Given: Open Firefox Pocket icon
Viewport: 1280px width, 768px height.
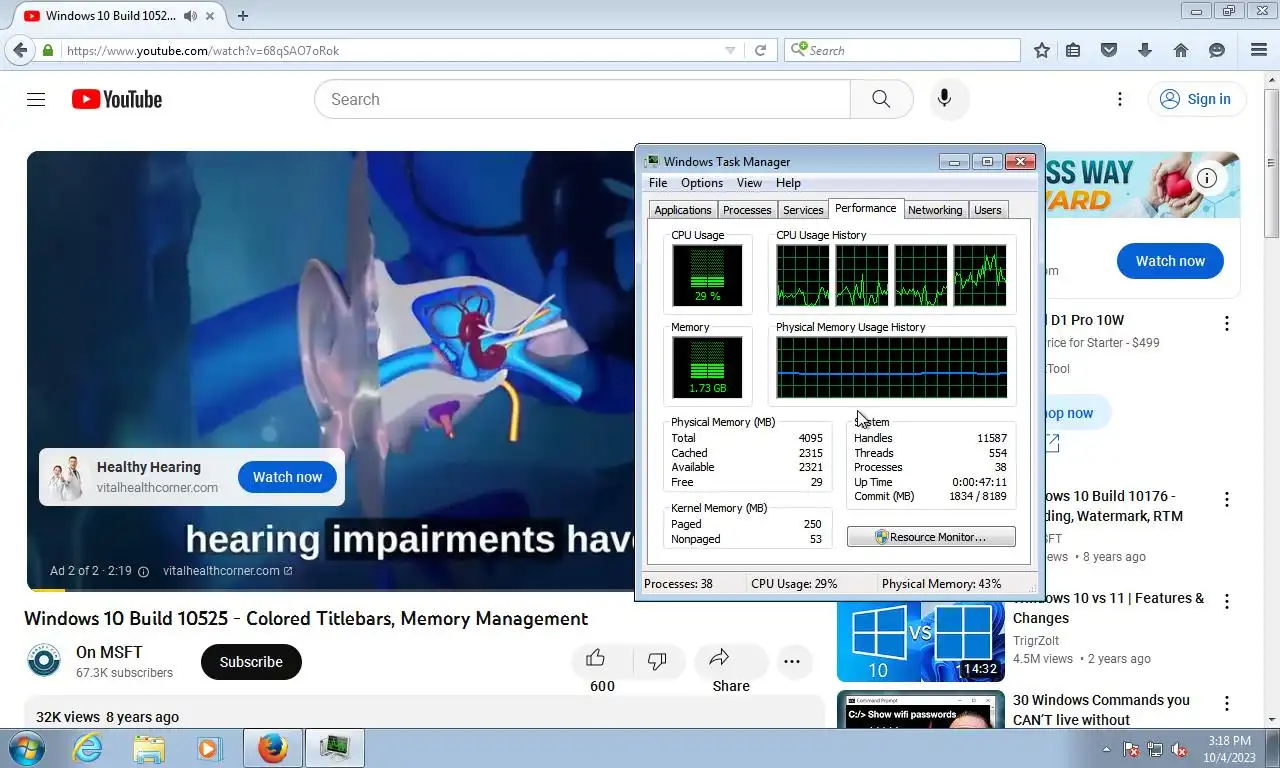Looking at the screenshot, I should 1109,50.
